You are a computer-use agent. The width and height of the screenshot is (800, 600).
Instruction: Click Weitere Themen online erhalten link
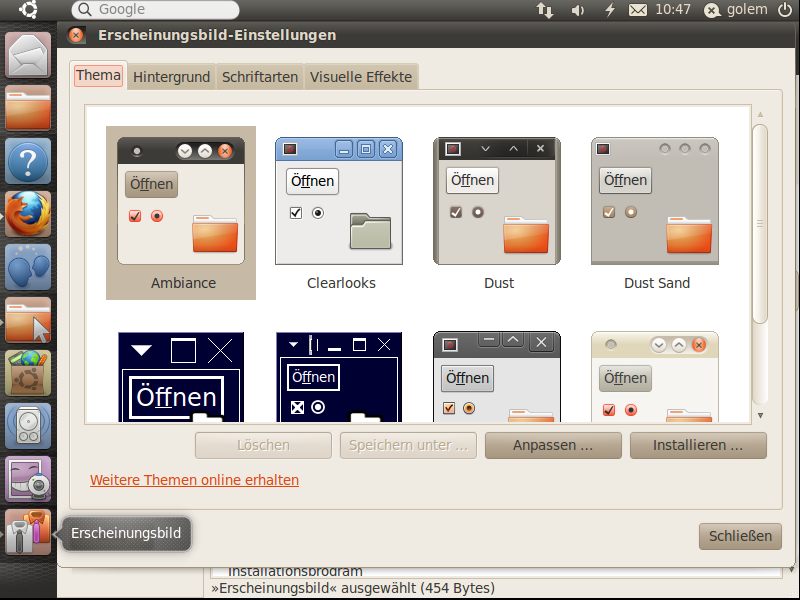pos(194,480)
